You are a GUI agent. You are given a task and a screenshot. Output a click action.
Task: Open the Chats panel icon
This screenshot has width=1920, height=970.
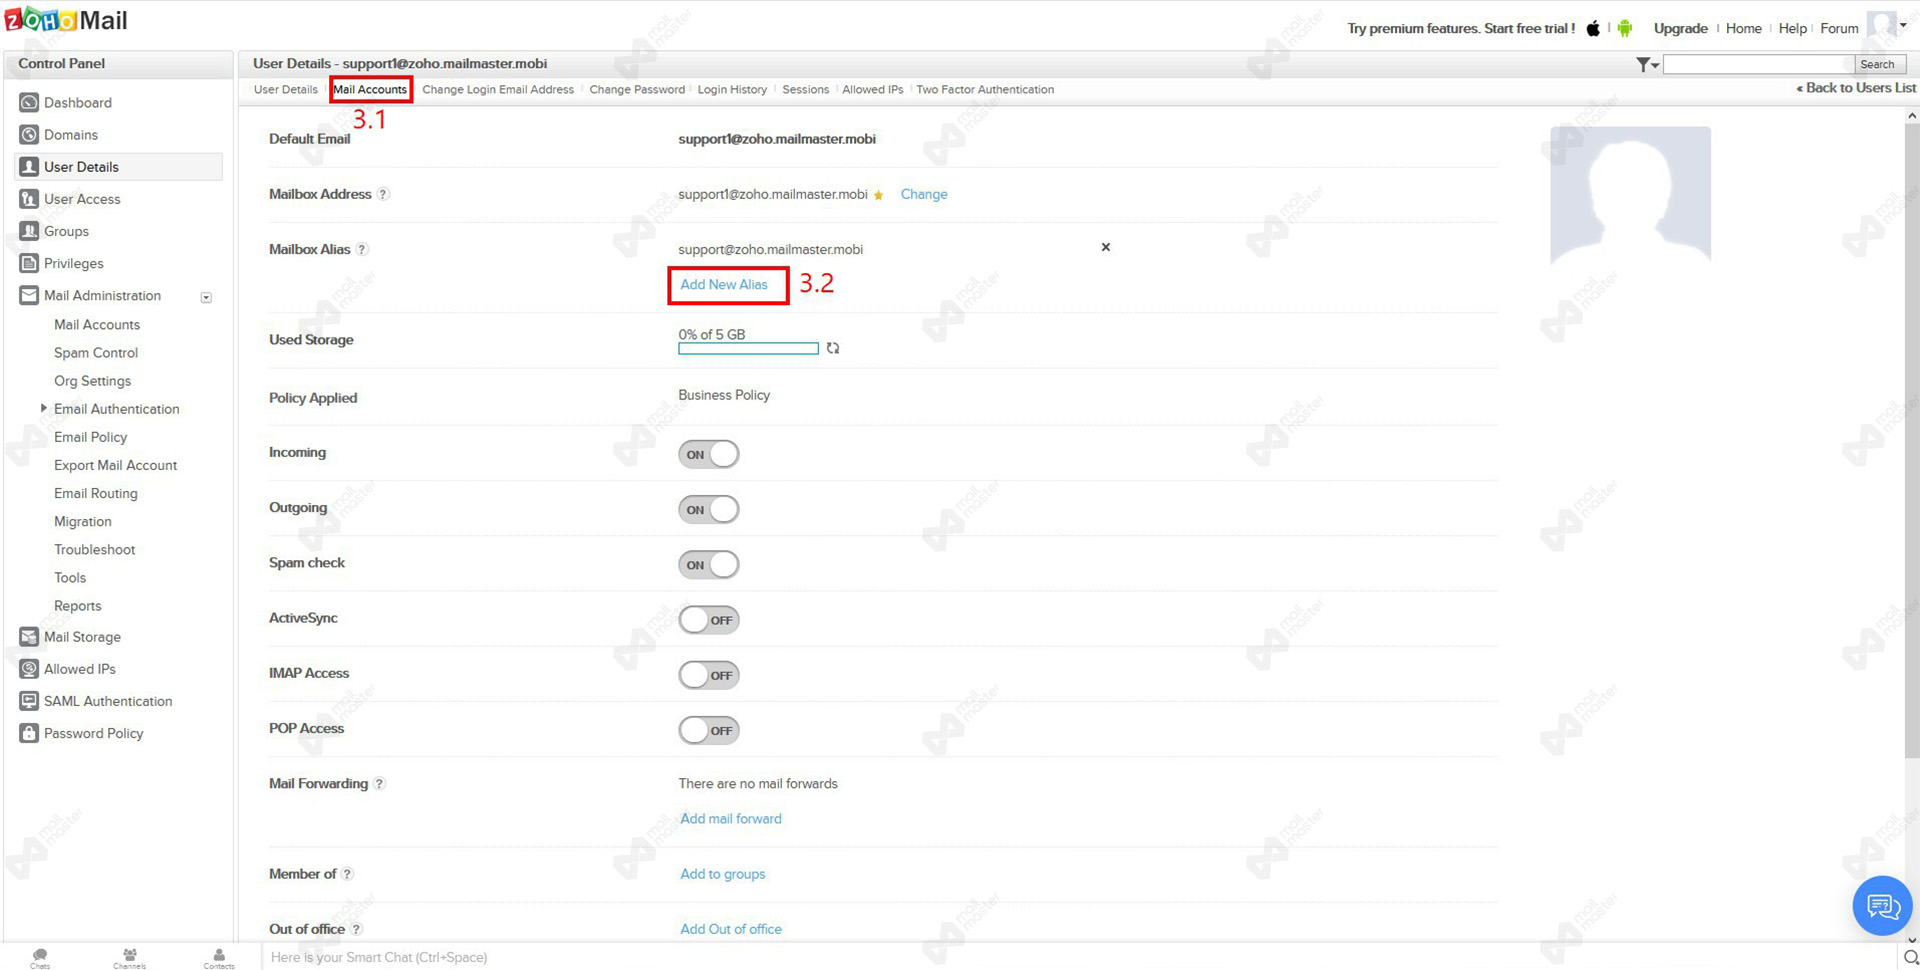click(x=40, y=957)
